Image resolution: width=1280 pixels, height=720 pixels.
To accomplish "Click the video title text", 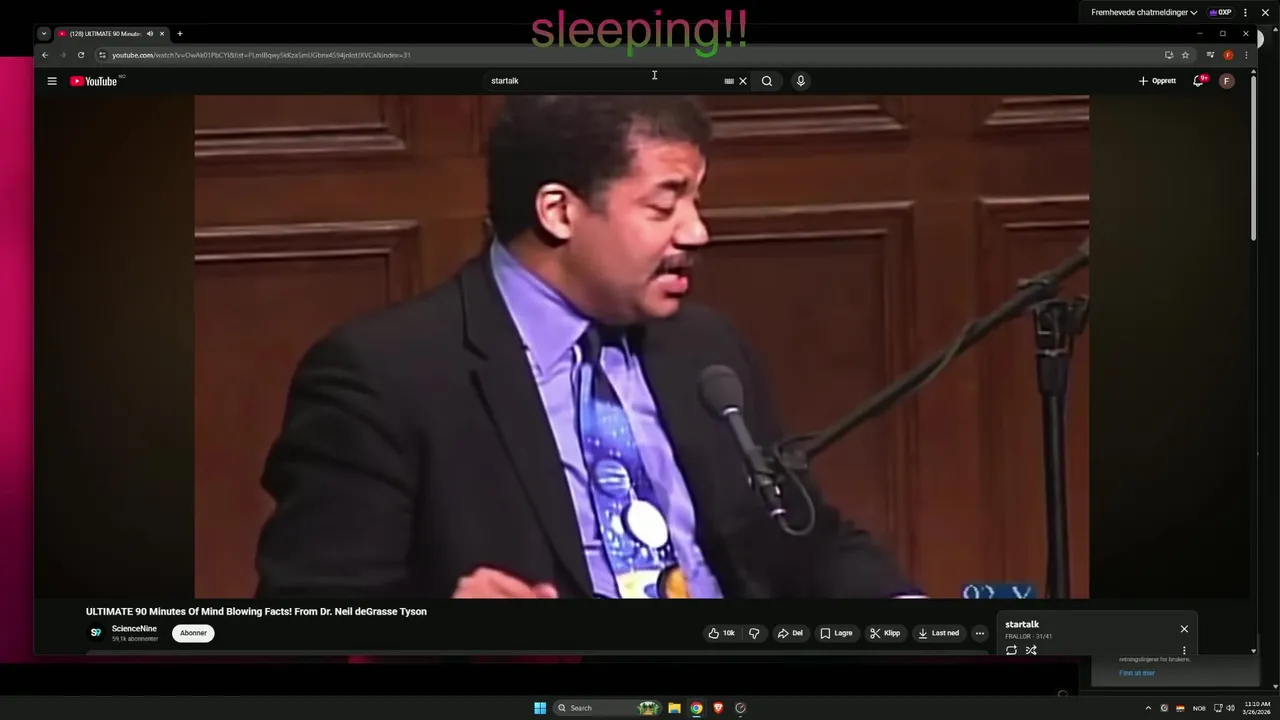I will tap(256, 612).
